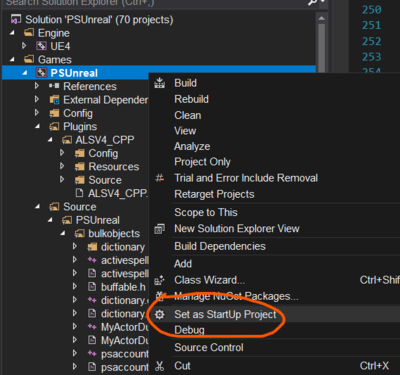Click the gear icon beside Set as StartUp Project

160,314
